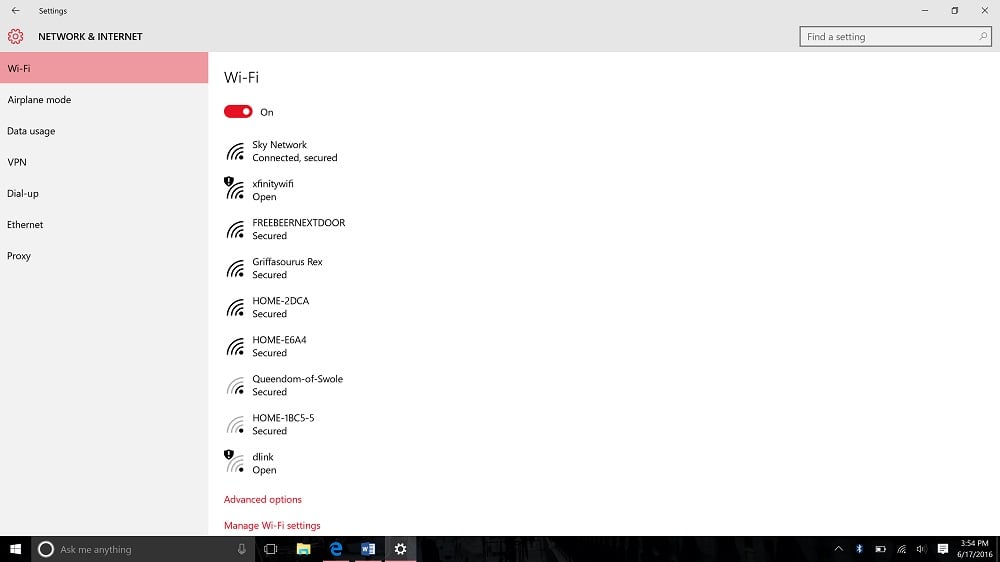Open Word from the taskbar

click(368, 549)
